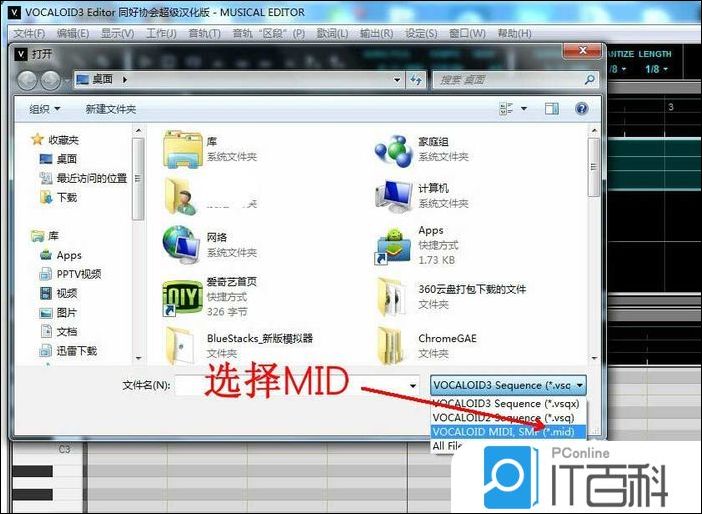Click the forward navigation arrow button
The image size is (702, 514).
click(51, 81)
